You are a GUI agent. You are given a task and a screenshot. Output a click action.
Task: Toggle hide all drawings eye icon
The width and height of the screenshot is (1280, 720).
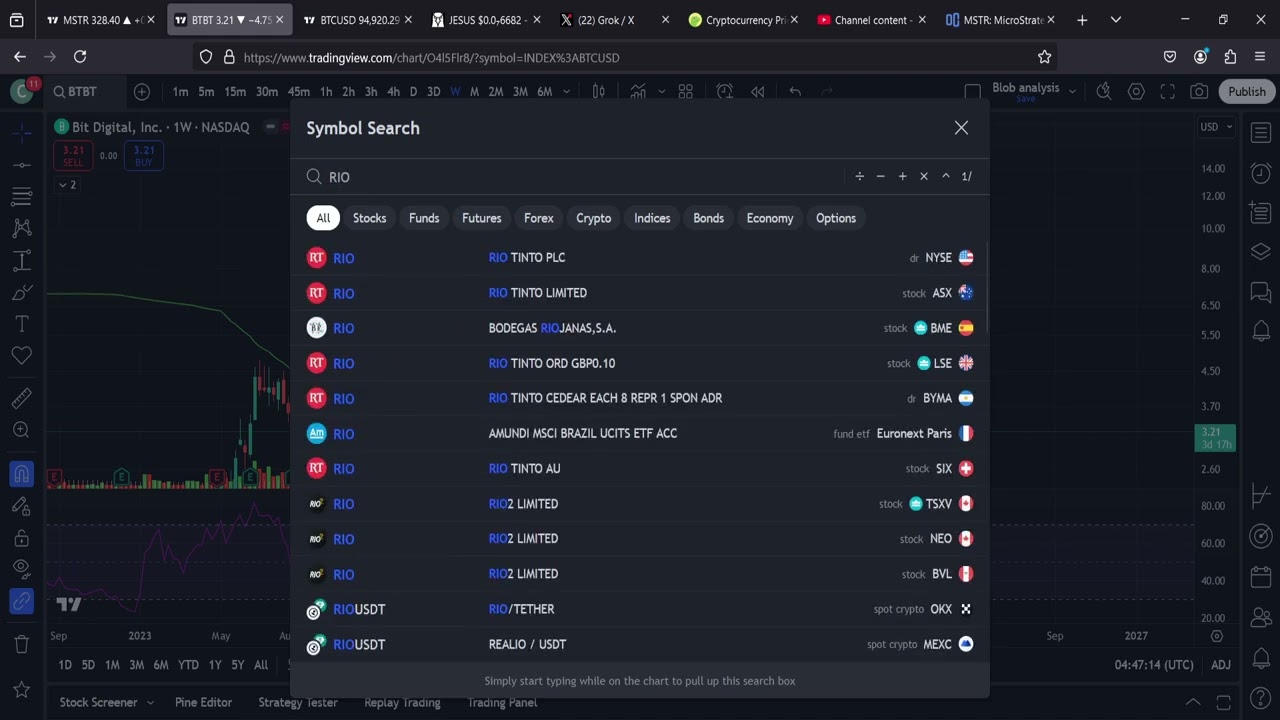click(x=21, y=569)
